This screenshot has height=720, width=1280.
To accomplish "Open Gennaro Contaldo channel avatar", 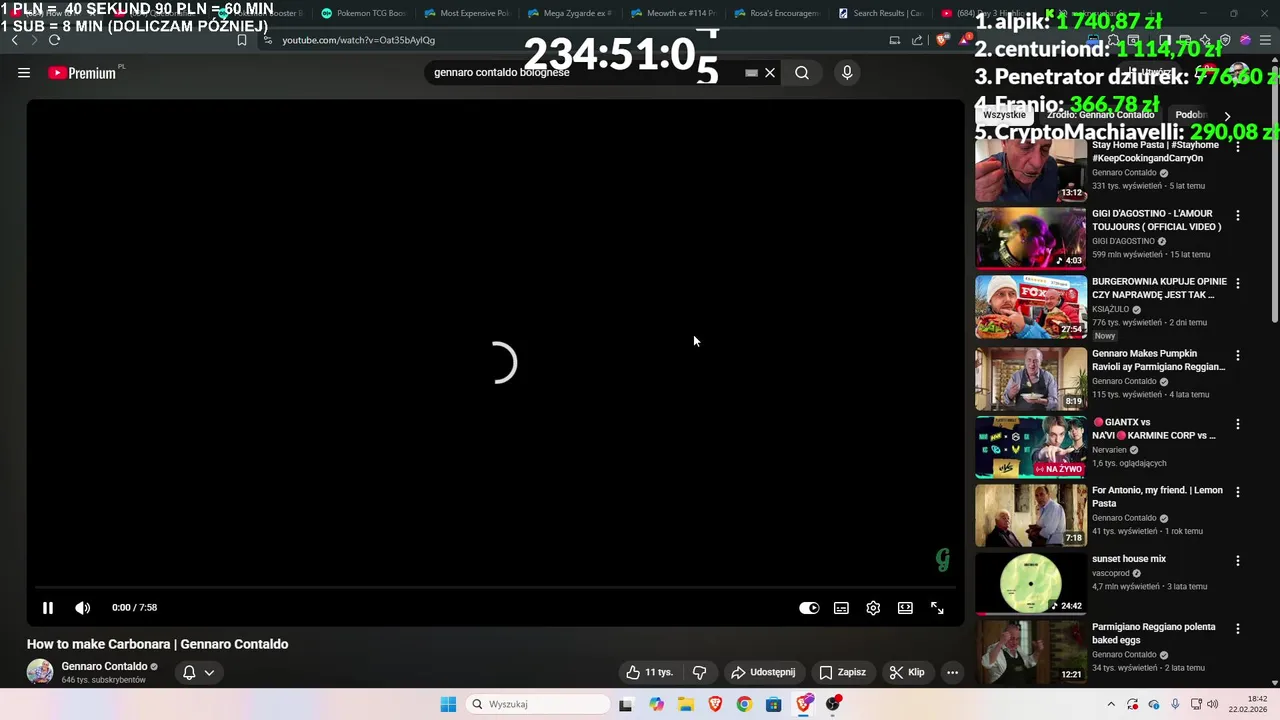I will point(40,672).
